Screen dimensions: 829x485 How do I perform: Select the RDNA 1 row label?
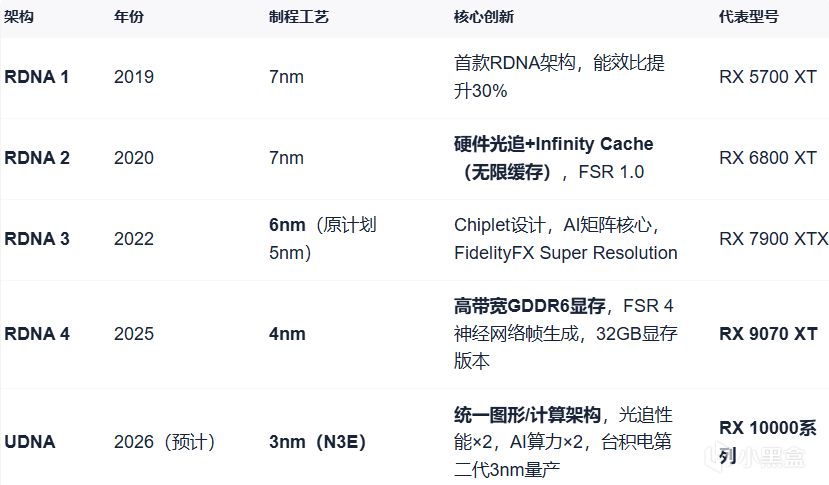coord(37,77)
